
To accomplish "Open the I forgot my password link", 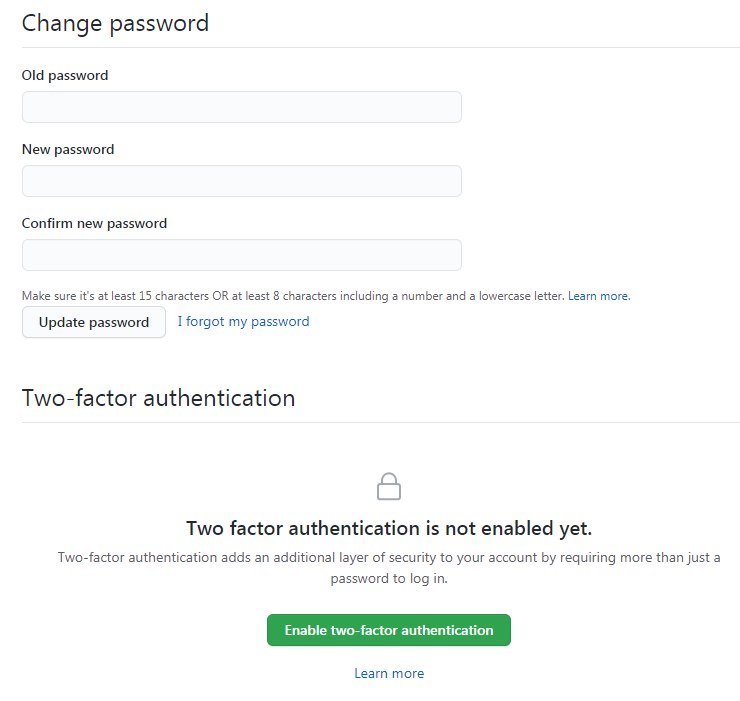I will 243,321.
